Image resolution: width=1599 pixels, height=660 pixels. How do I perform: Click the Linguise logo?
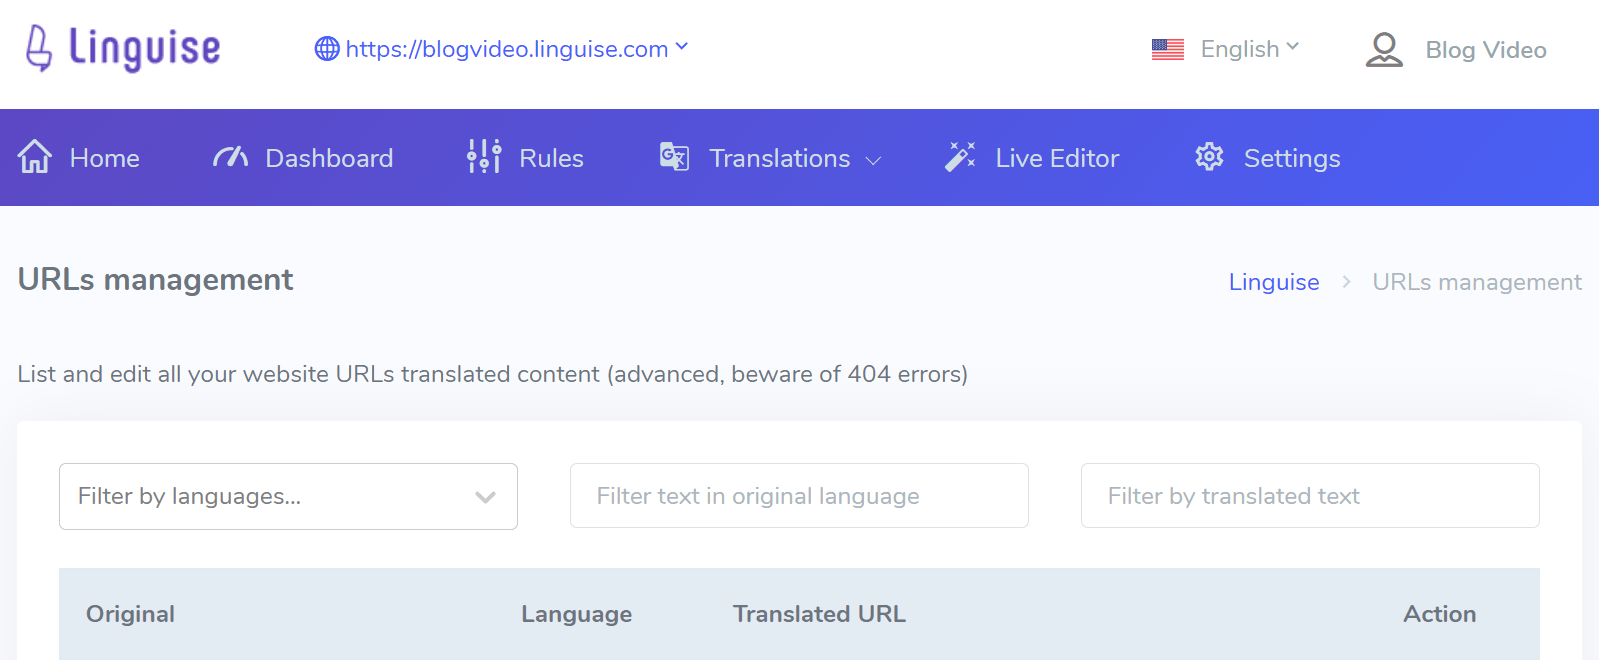122,48
